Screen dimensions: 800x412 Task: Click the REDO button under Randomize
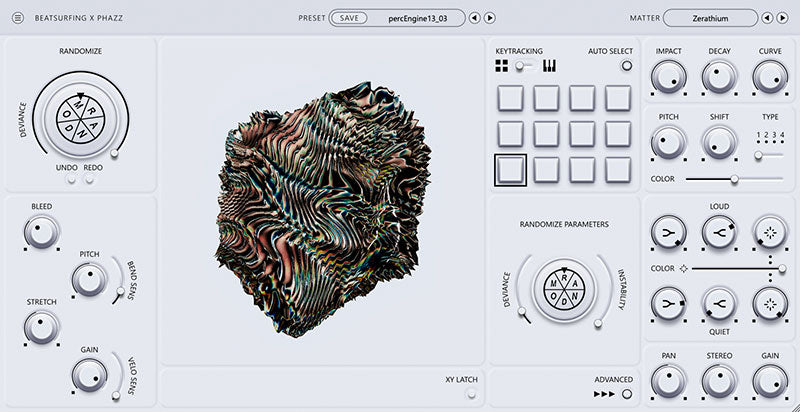pos(88,181)
